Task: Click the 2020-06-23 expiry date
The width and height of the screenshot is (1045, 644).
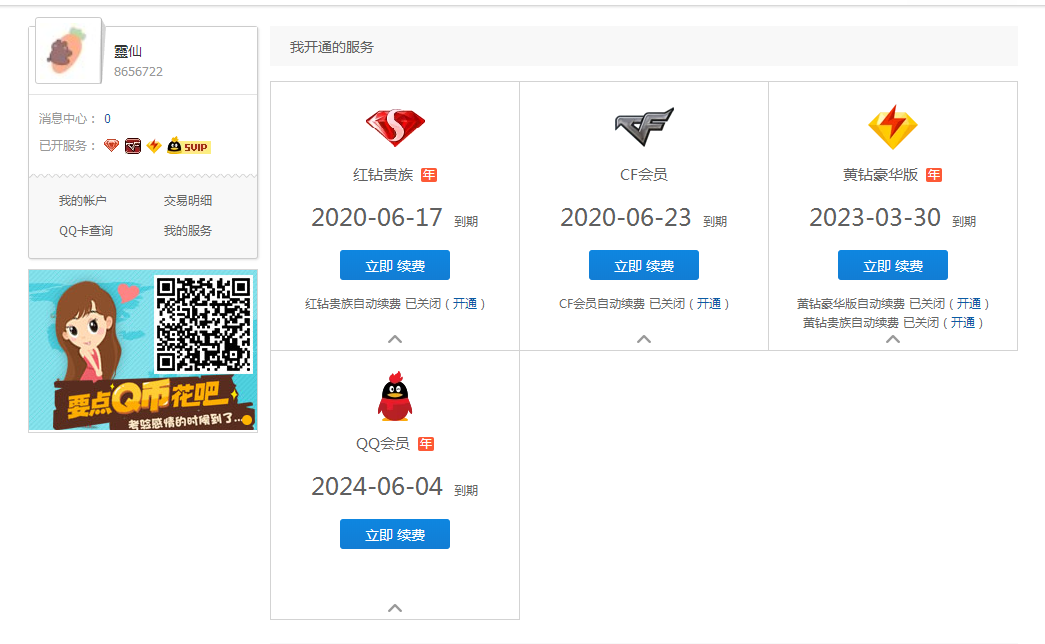Action: coord(626,218)
